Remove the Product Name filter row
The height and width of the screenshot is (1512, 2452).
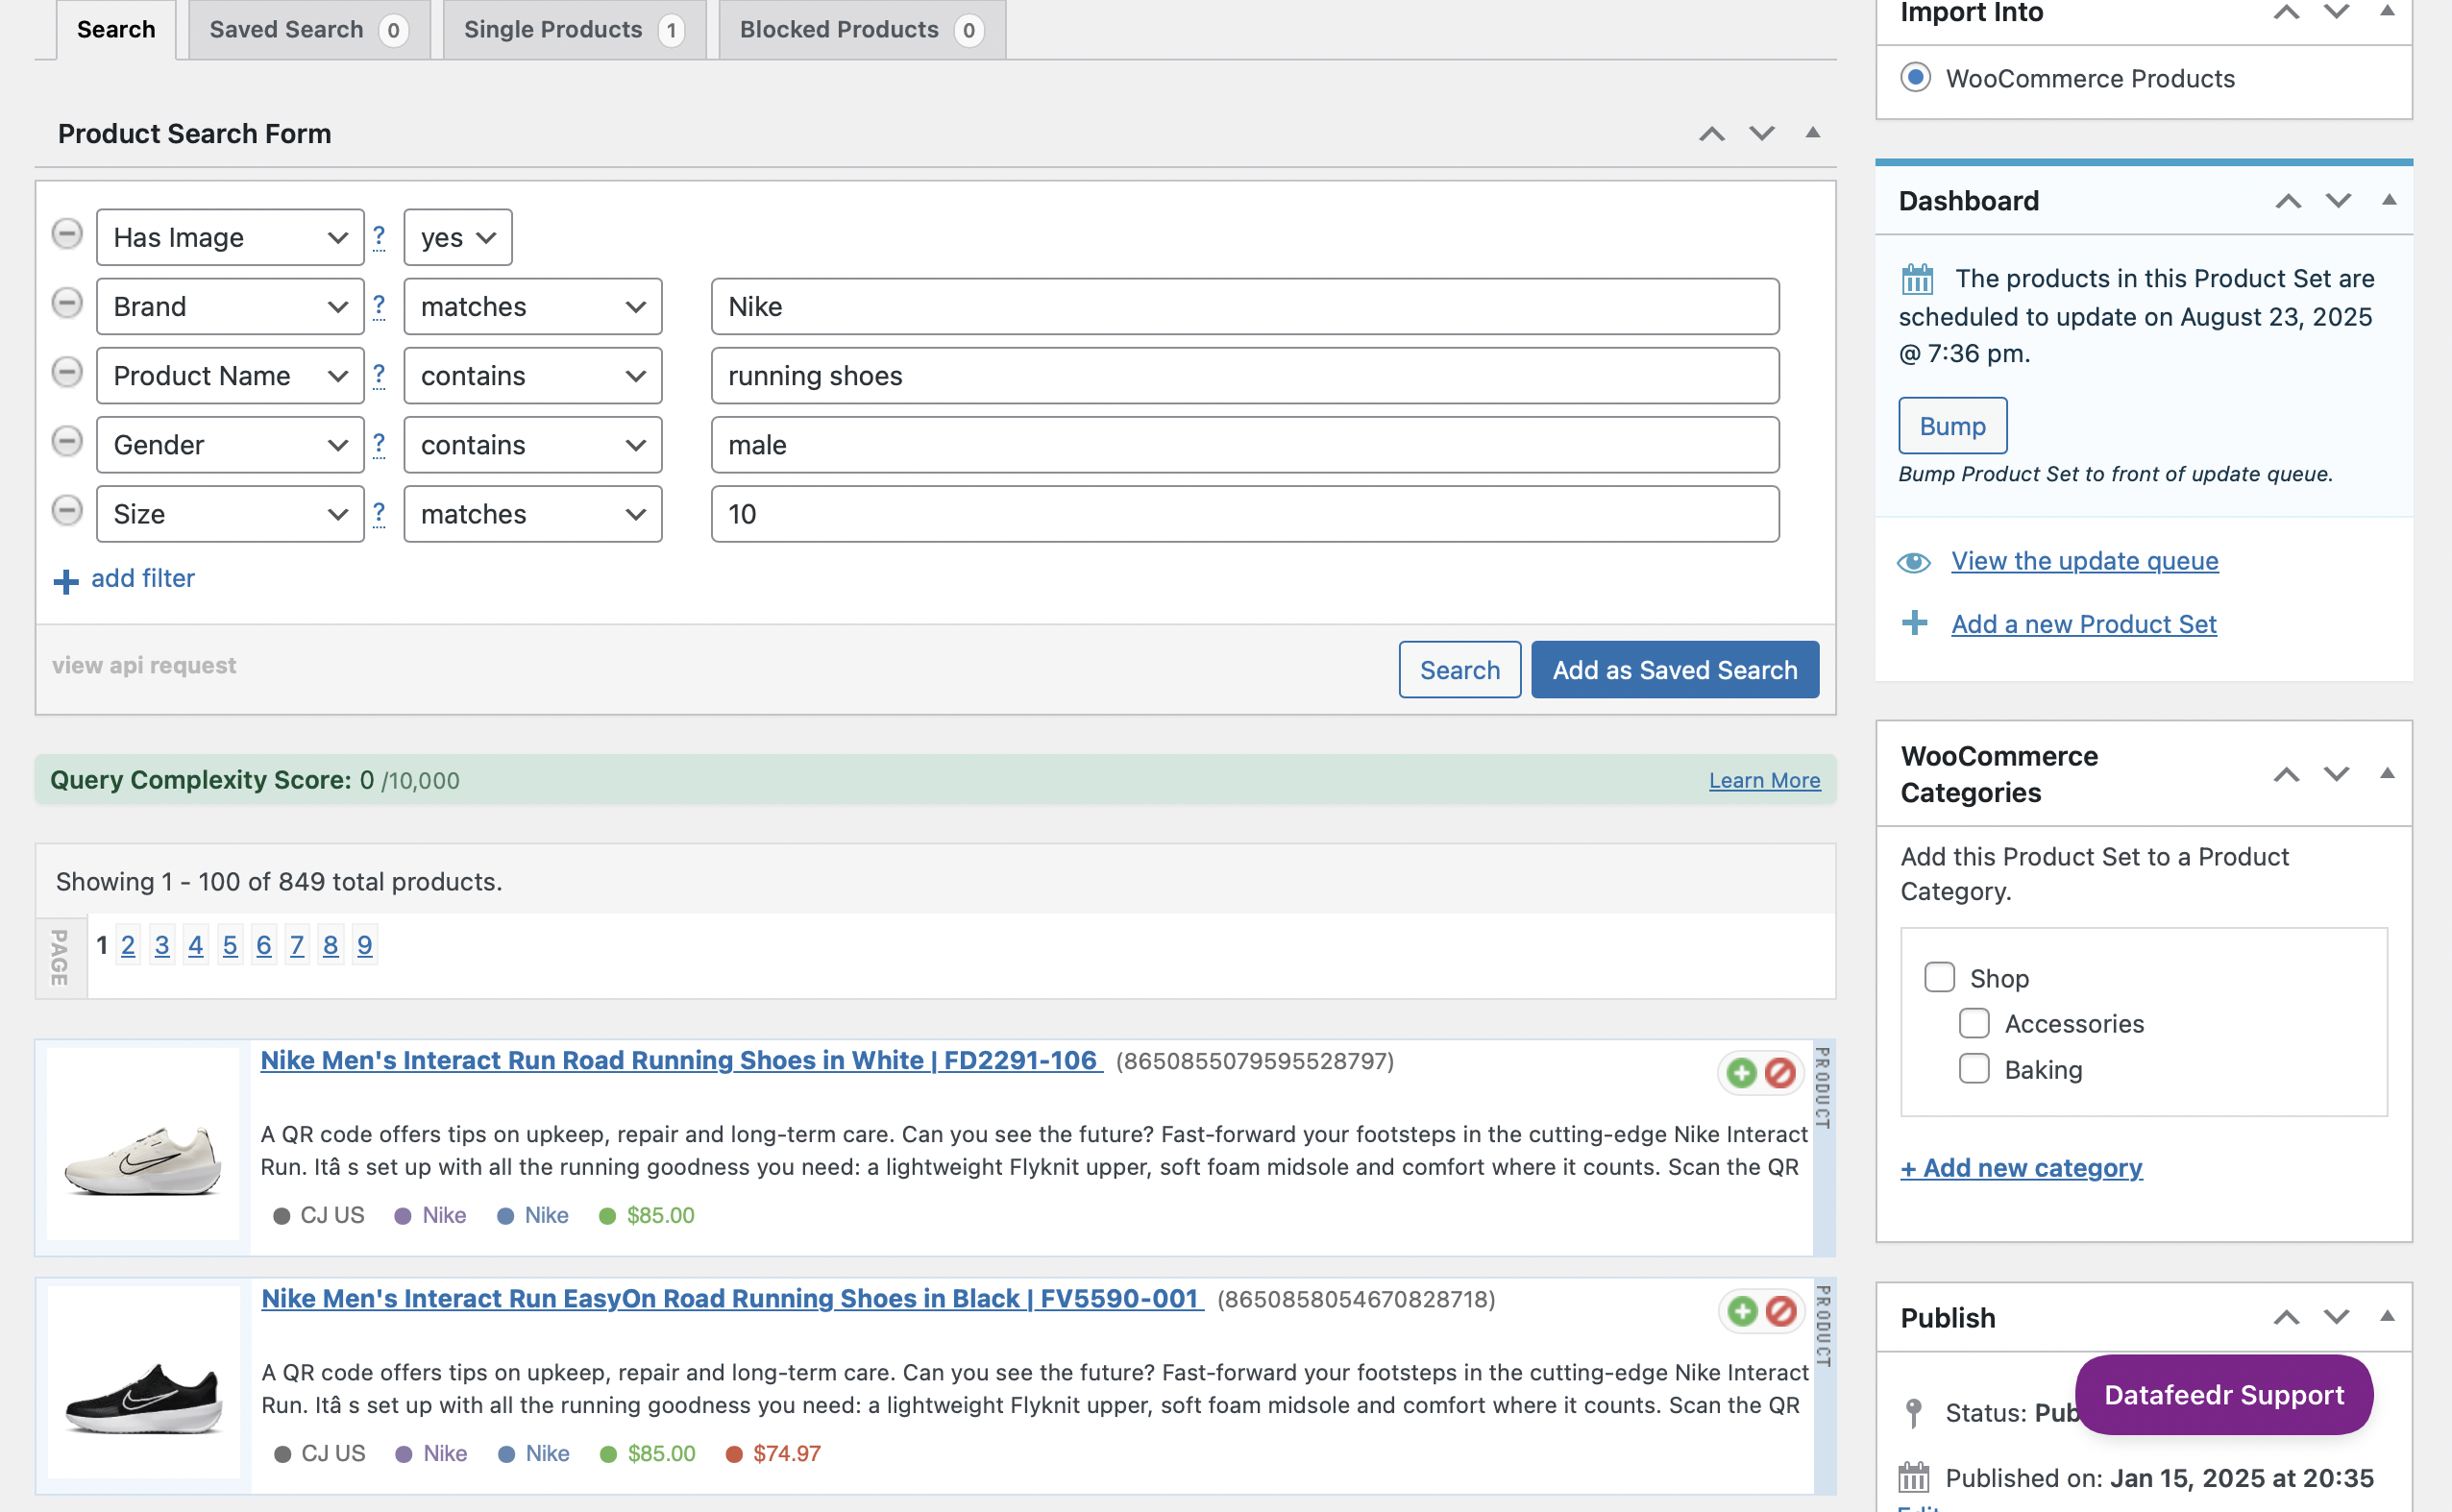pos(67,372)
